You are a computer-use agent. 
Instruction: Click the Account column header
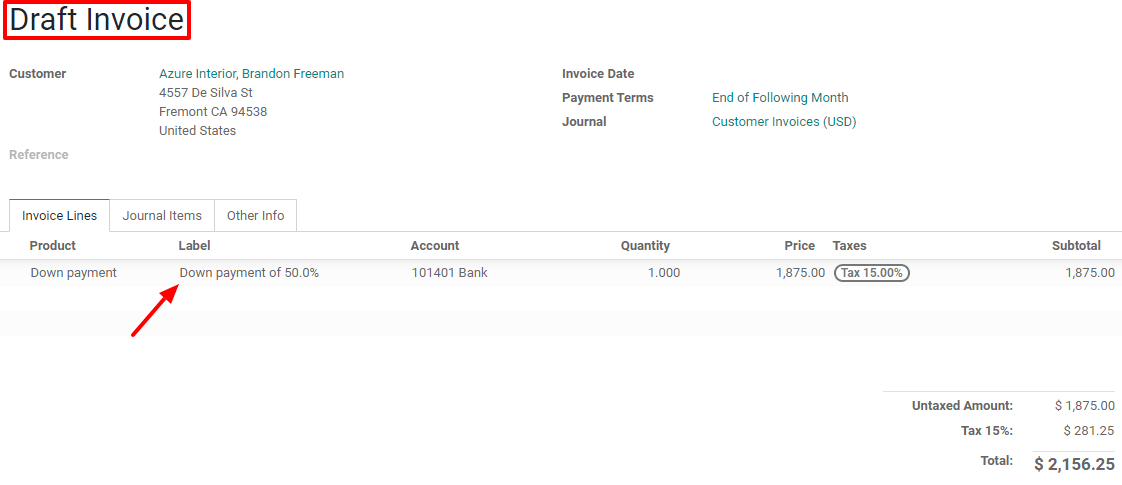click(x=435, y=246)
